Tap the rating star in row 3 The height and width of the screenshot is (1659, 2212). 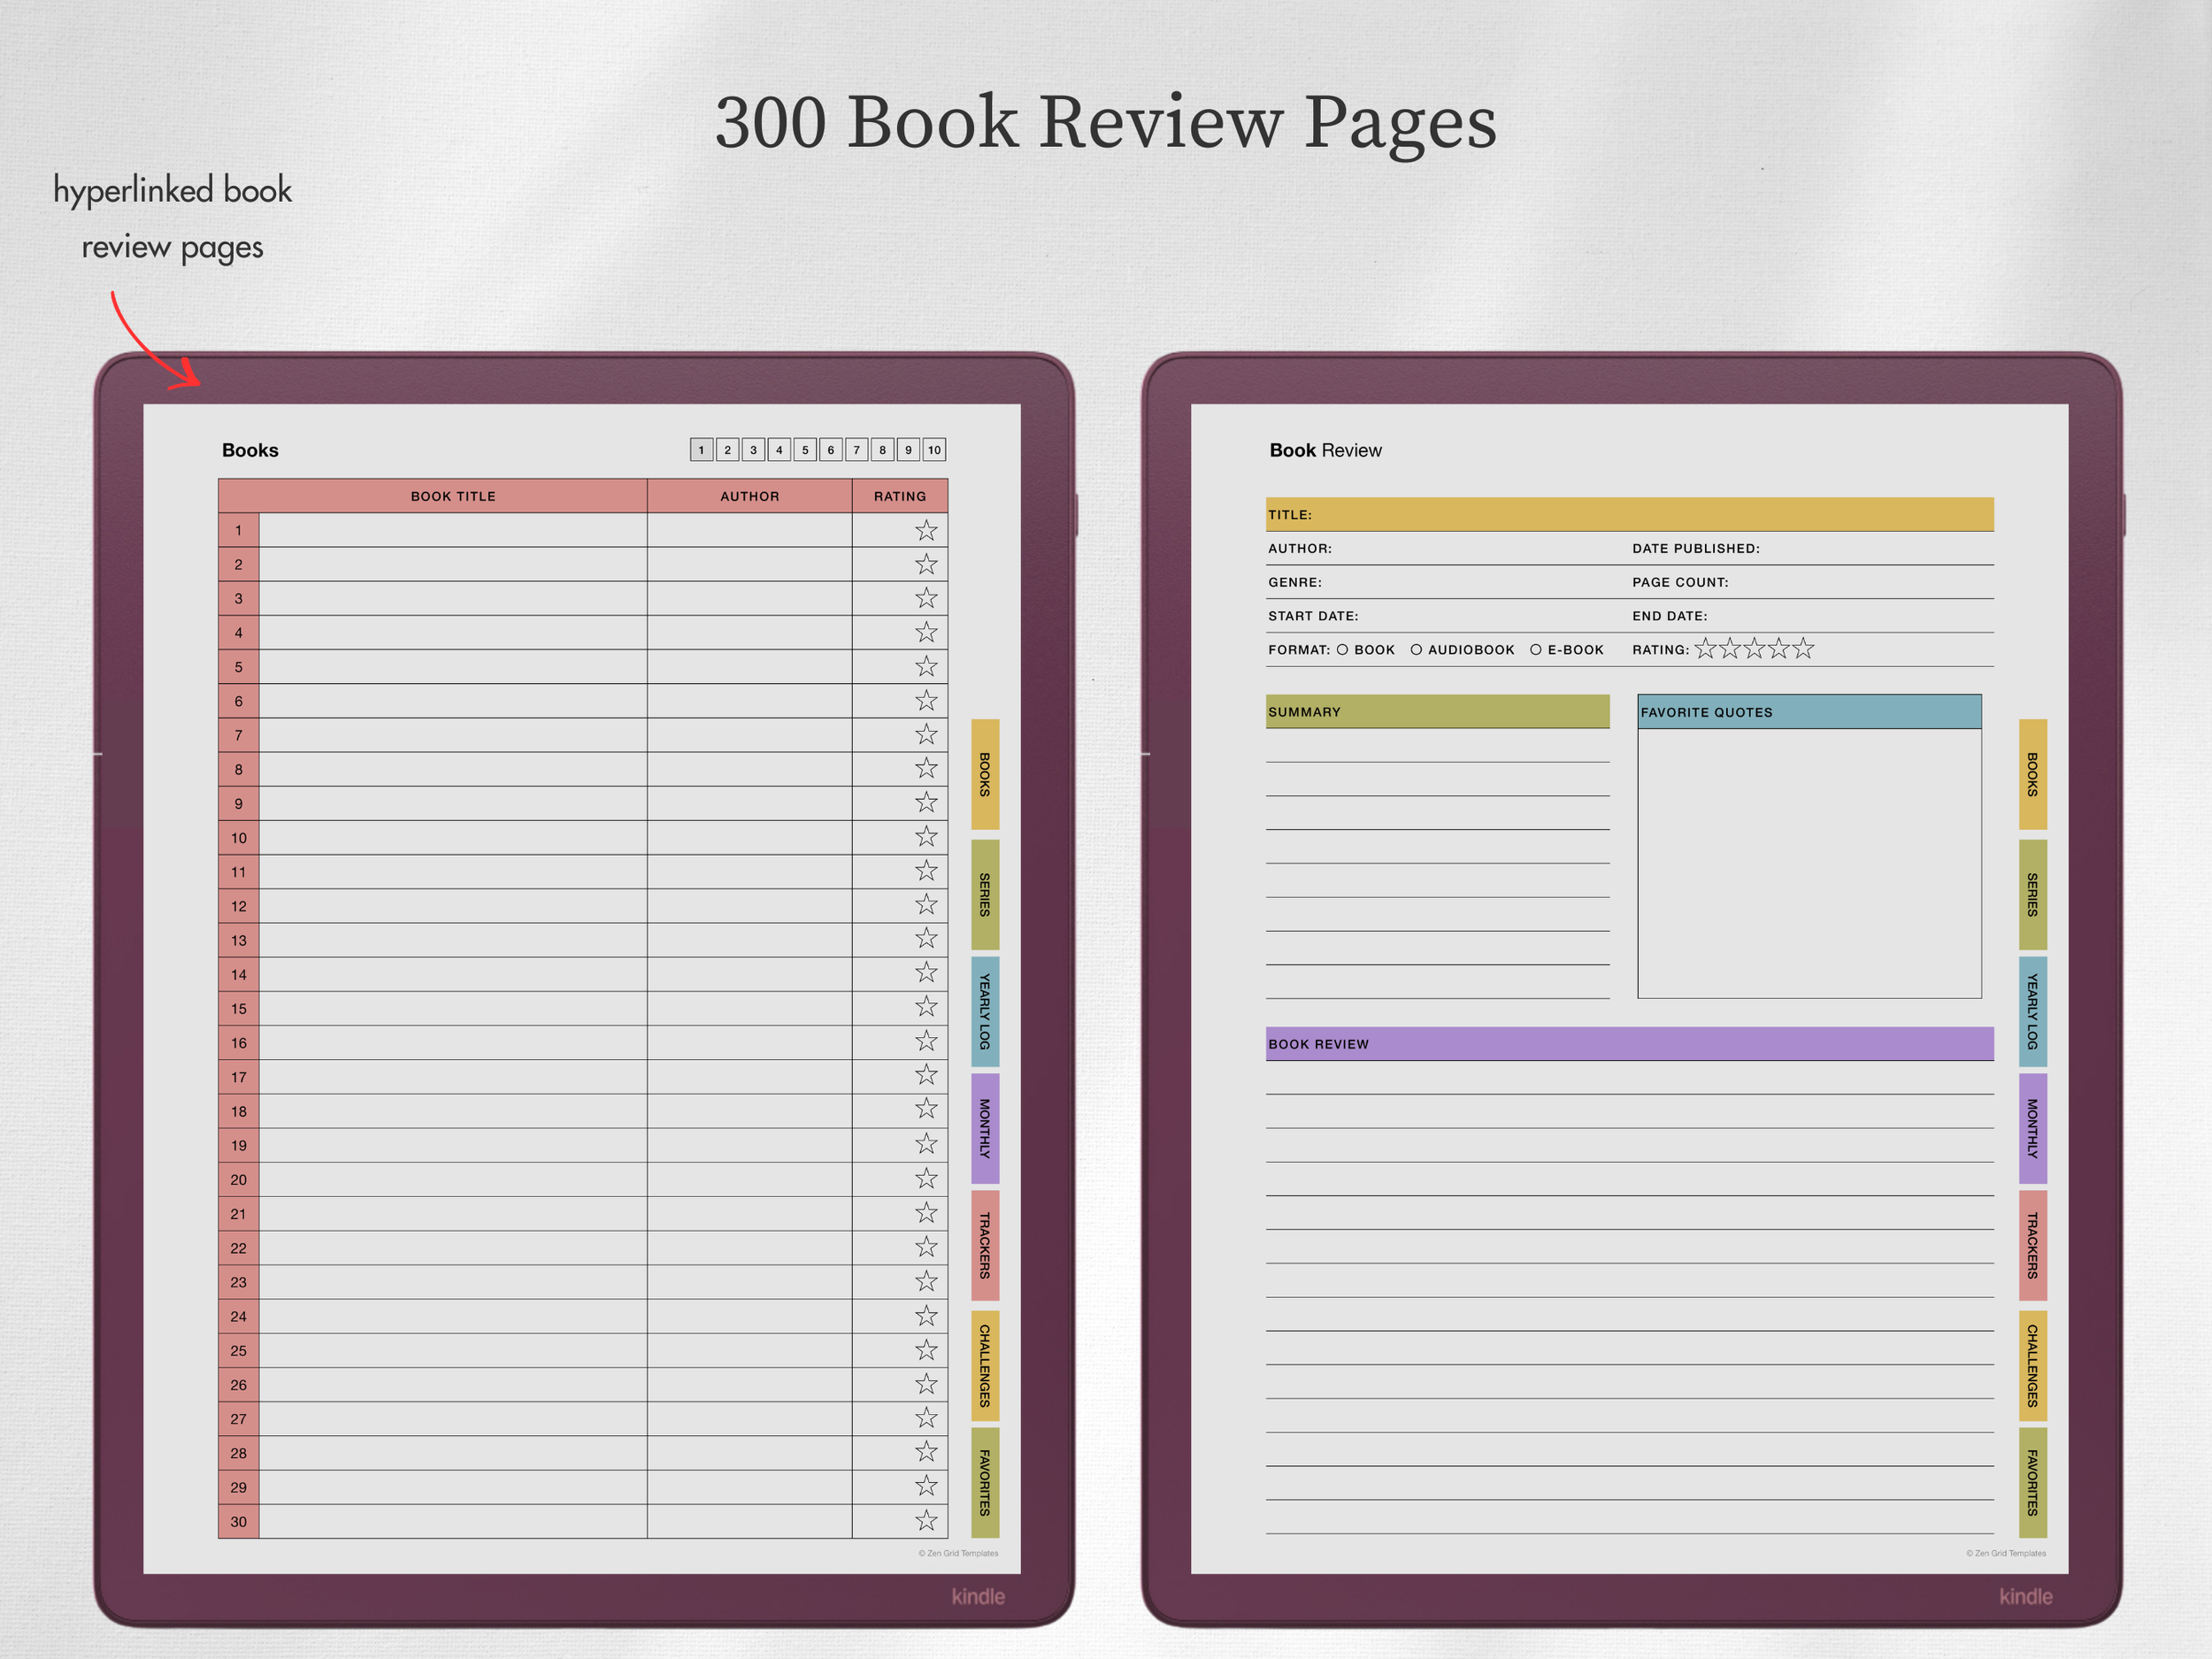pyautogui.click(x=926, y=598)
